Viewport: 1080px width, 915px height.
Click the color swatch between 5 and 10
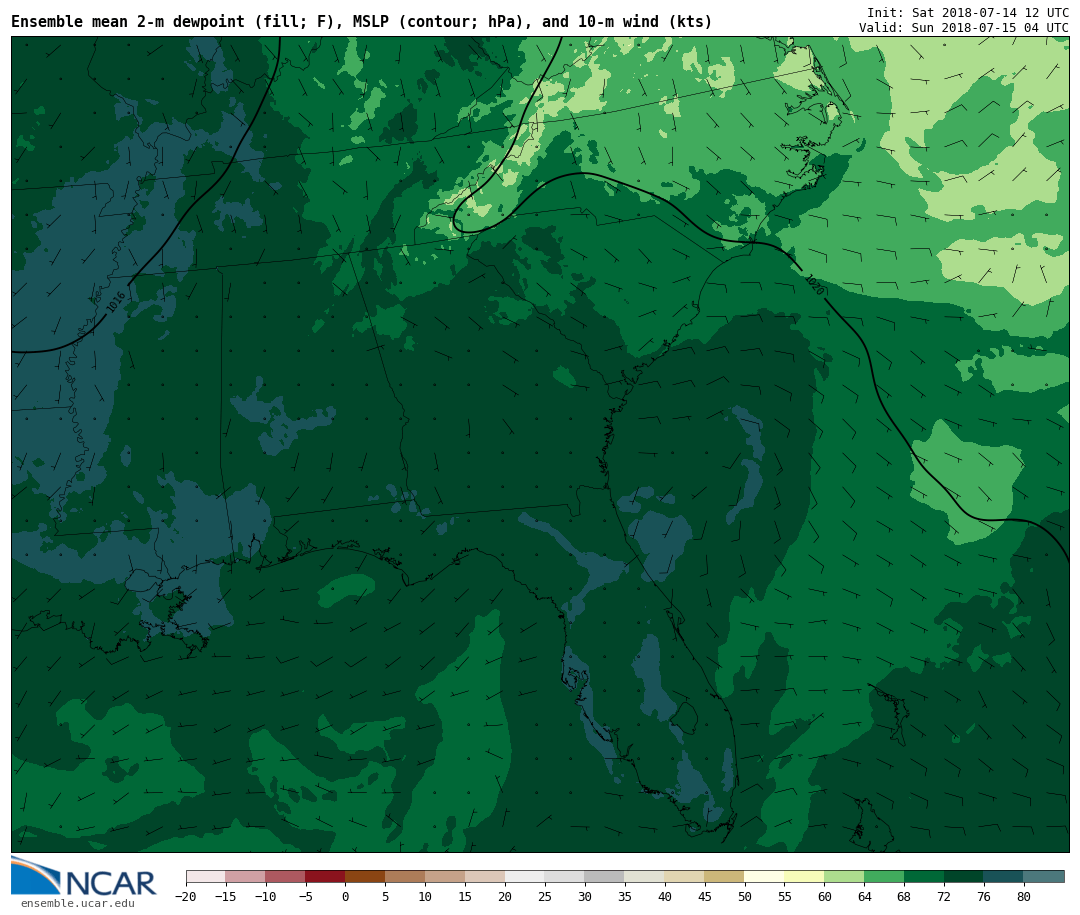tap(405, 876)
